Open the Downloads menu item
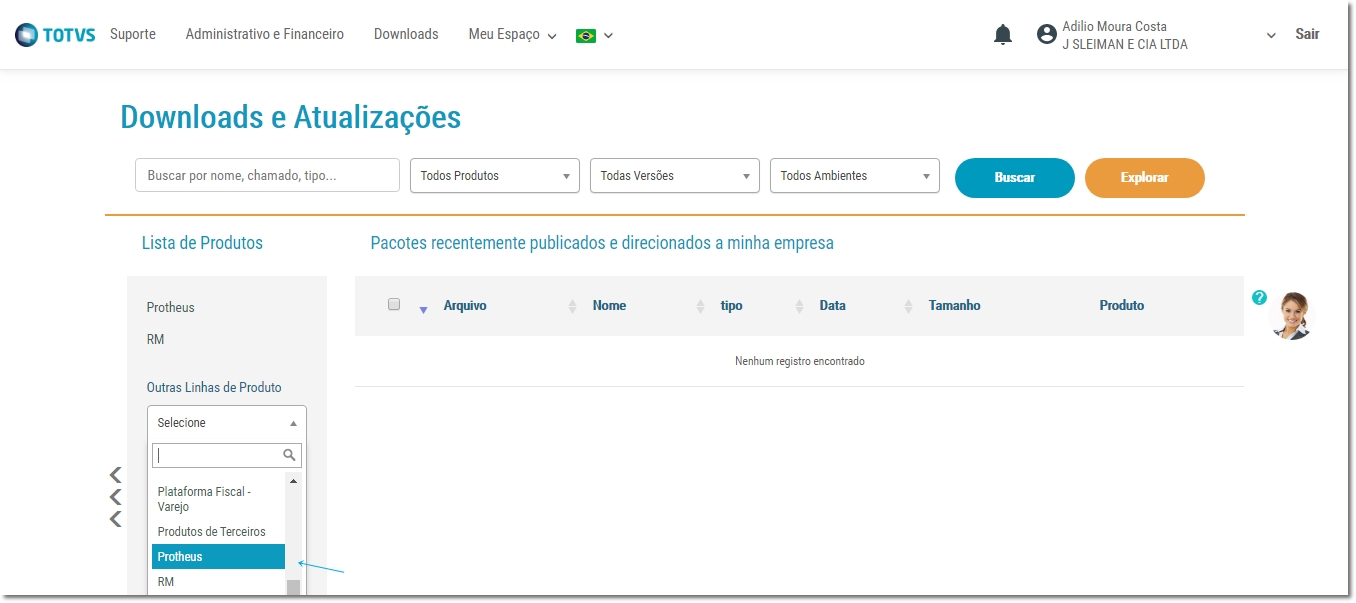This screenshot has width=1356, height=603. tap(406, 34)
